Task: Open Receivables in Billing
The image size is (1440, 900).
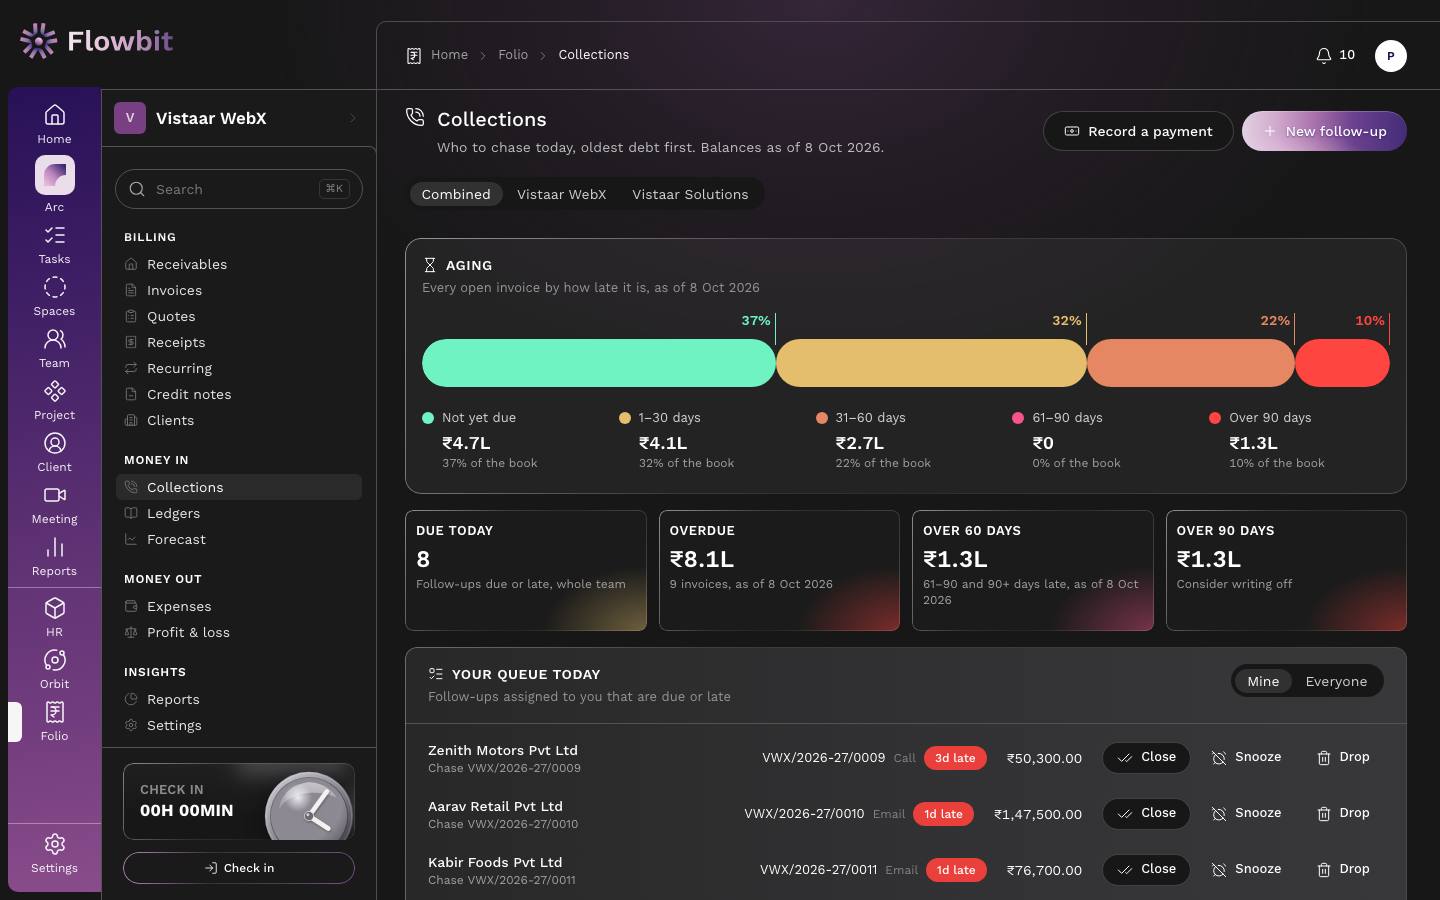Action: [239, 264]
